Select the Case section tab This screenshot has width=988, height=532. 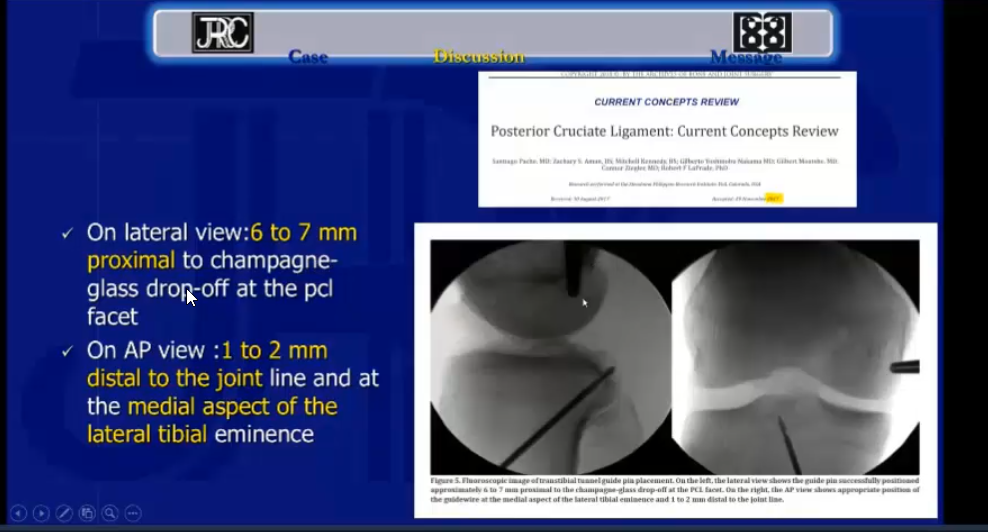click(308, 57)
